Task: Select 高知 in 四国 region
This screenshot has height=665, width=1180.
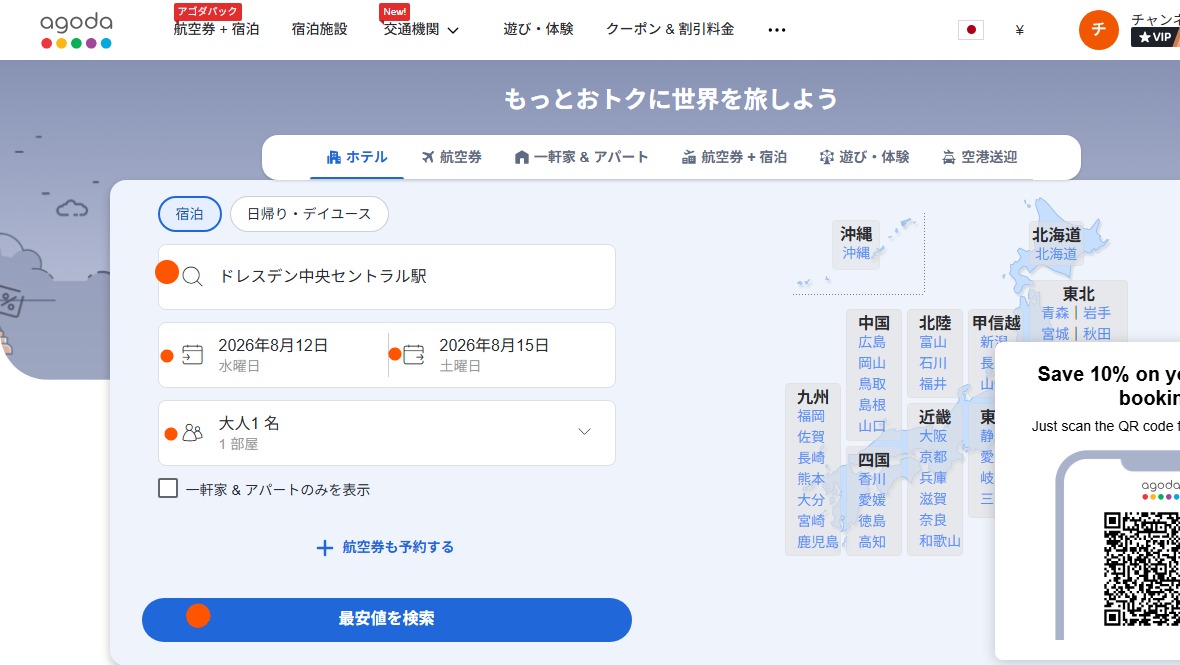Action: (872, 542)
